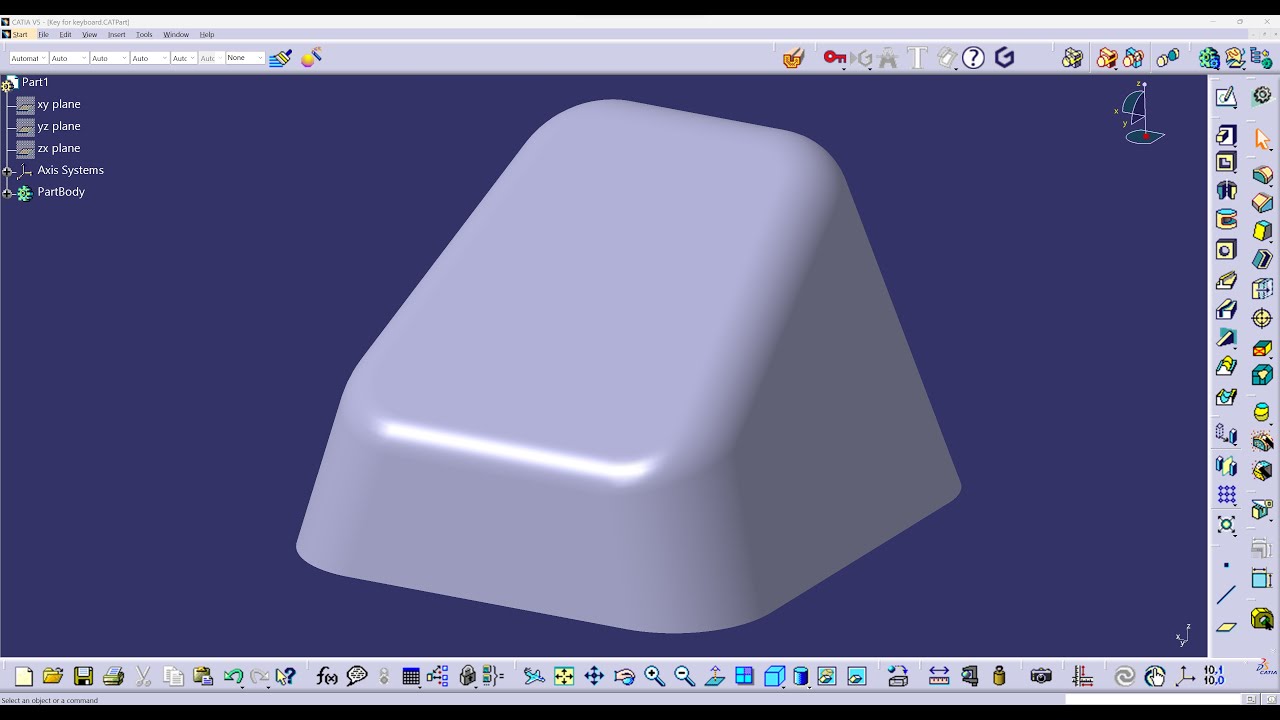Select the Edge Fillet tool
The height and width of the screenshot is (720, 1280).
tap(1262, 176)
